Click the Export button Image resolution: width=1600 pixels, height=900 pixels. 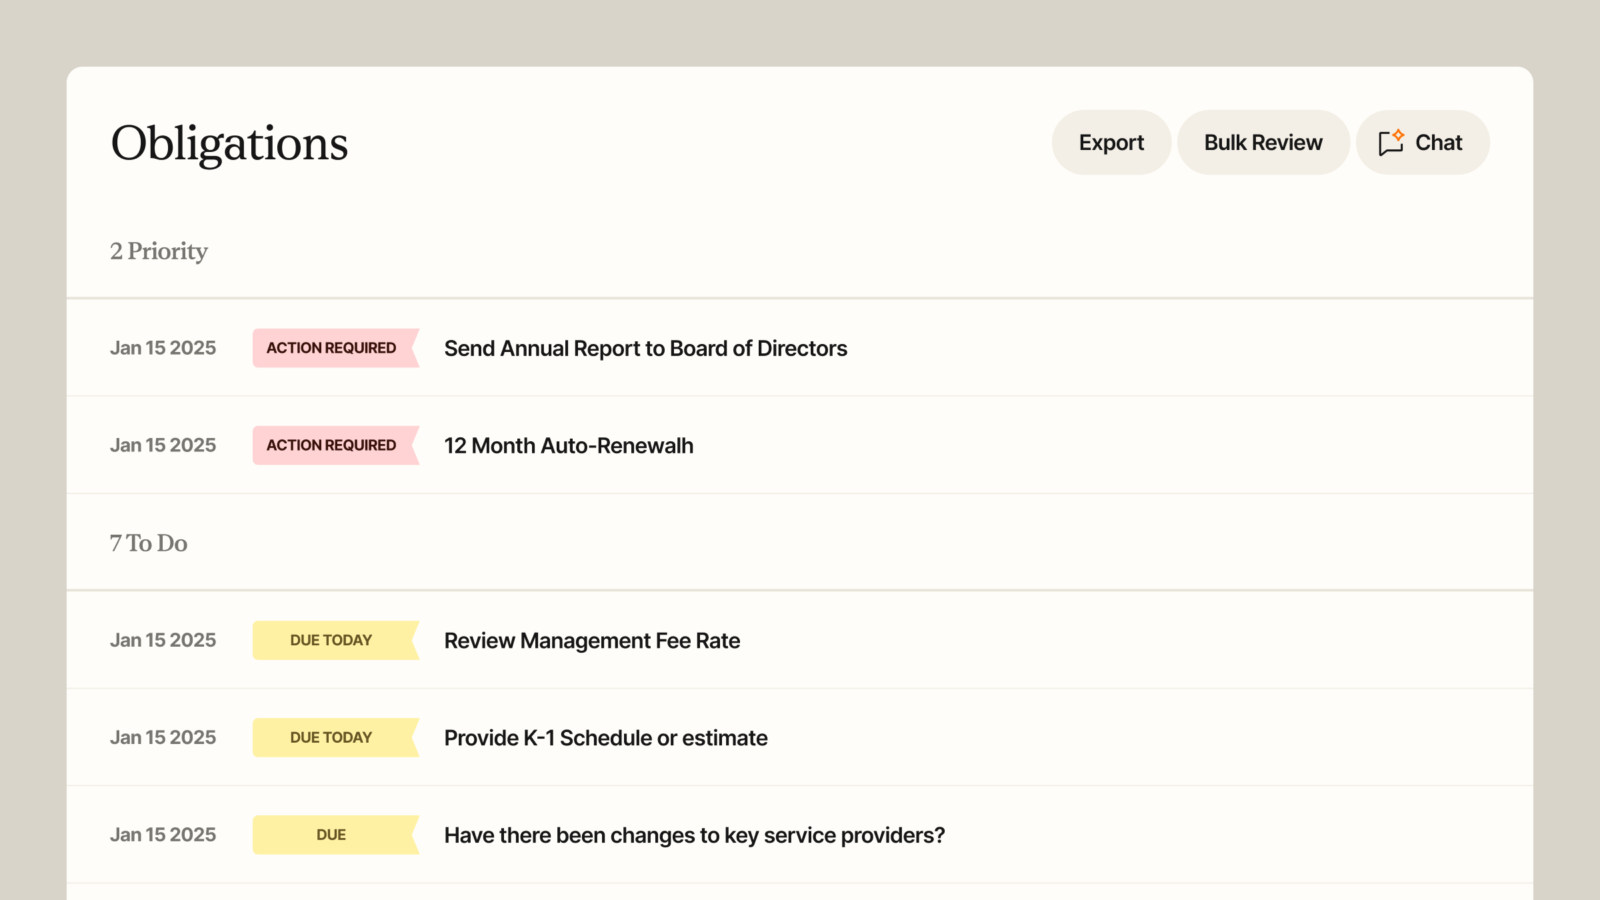pos(1111,142)
